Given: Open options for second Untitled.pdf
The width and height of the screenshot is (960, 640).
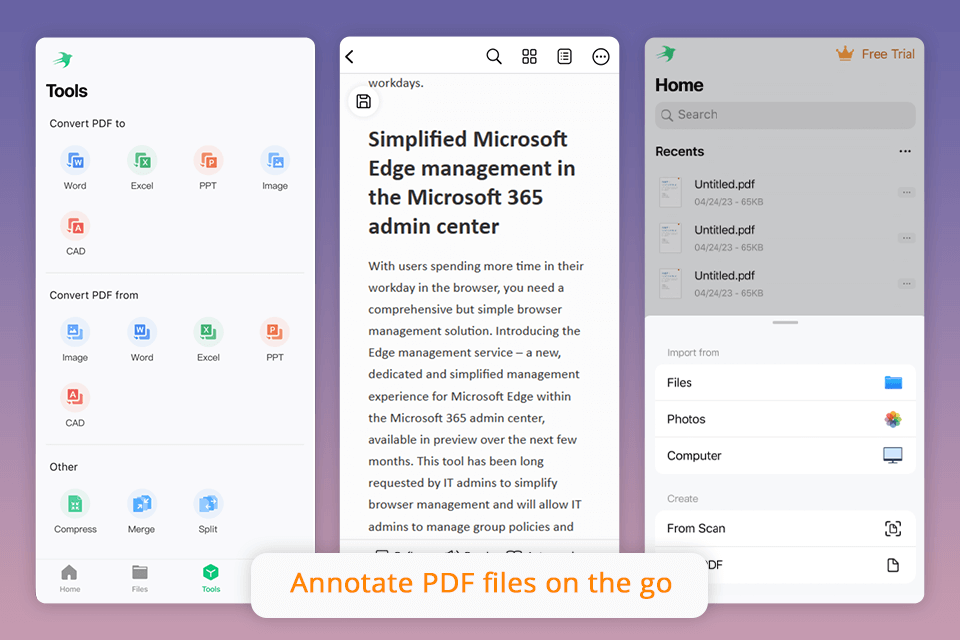Looking at the screenshot, I should pyautogui.click(x=906, y=238).
